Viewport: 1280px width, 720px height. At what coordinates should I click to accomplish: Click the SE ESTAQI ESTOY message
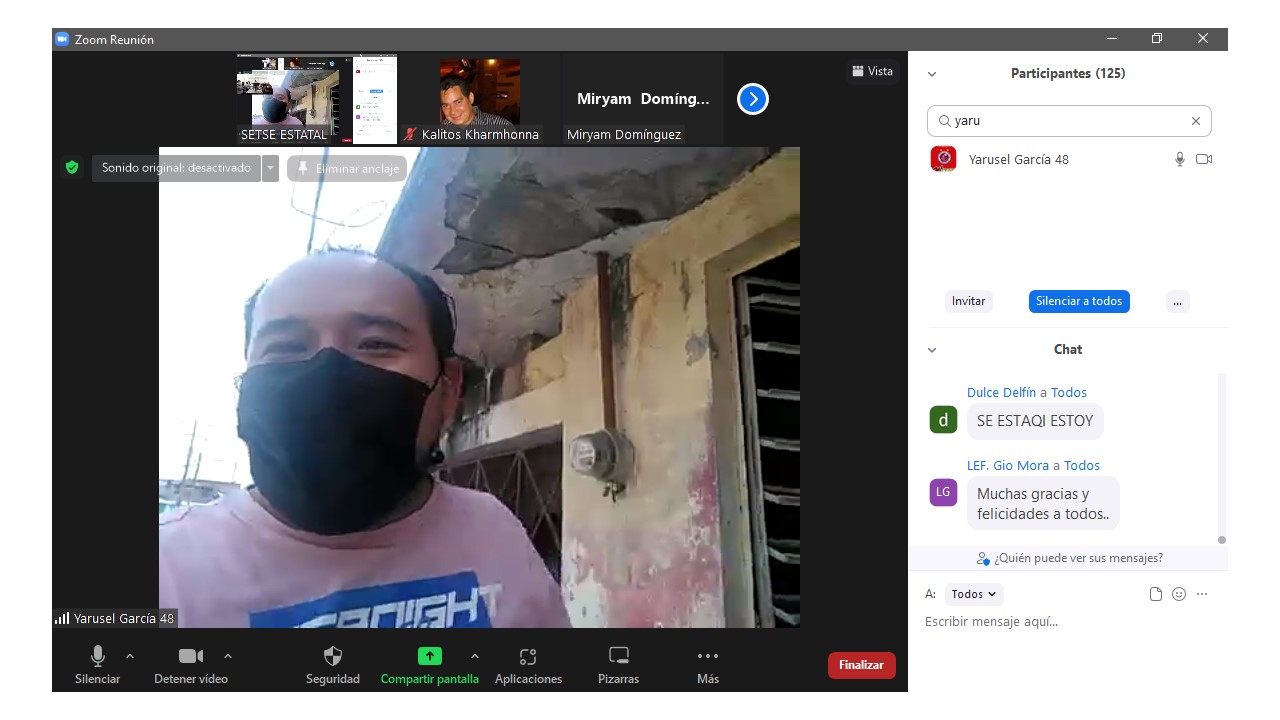1035,421
